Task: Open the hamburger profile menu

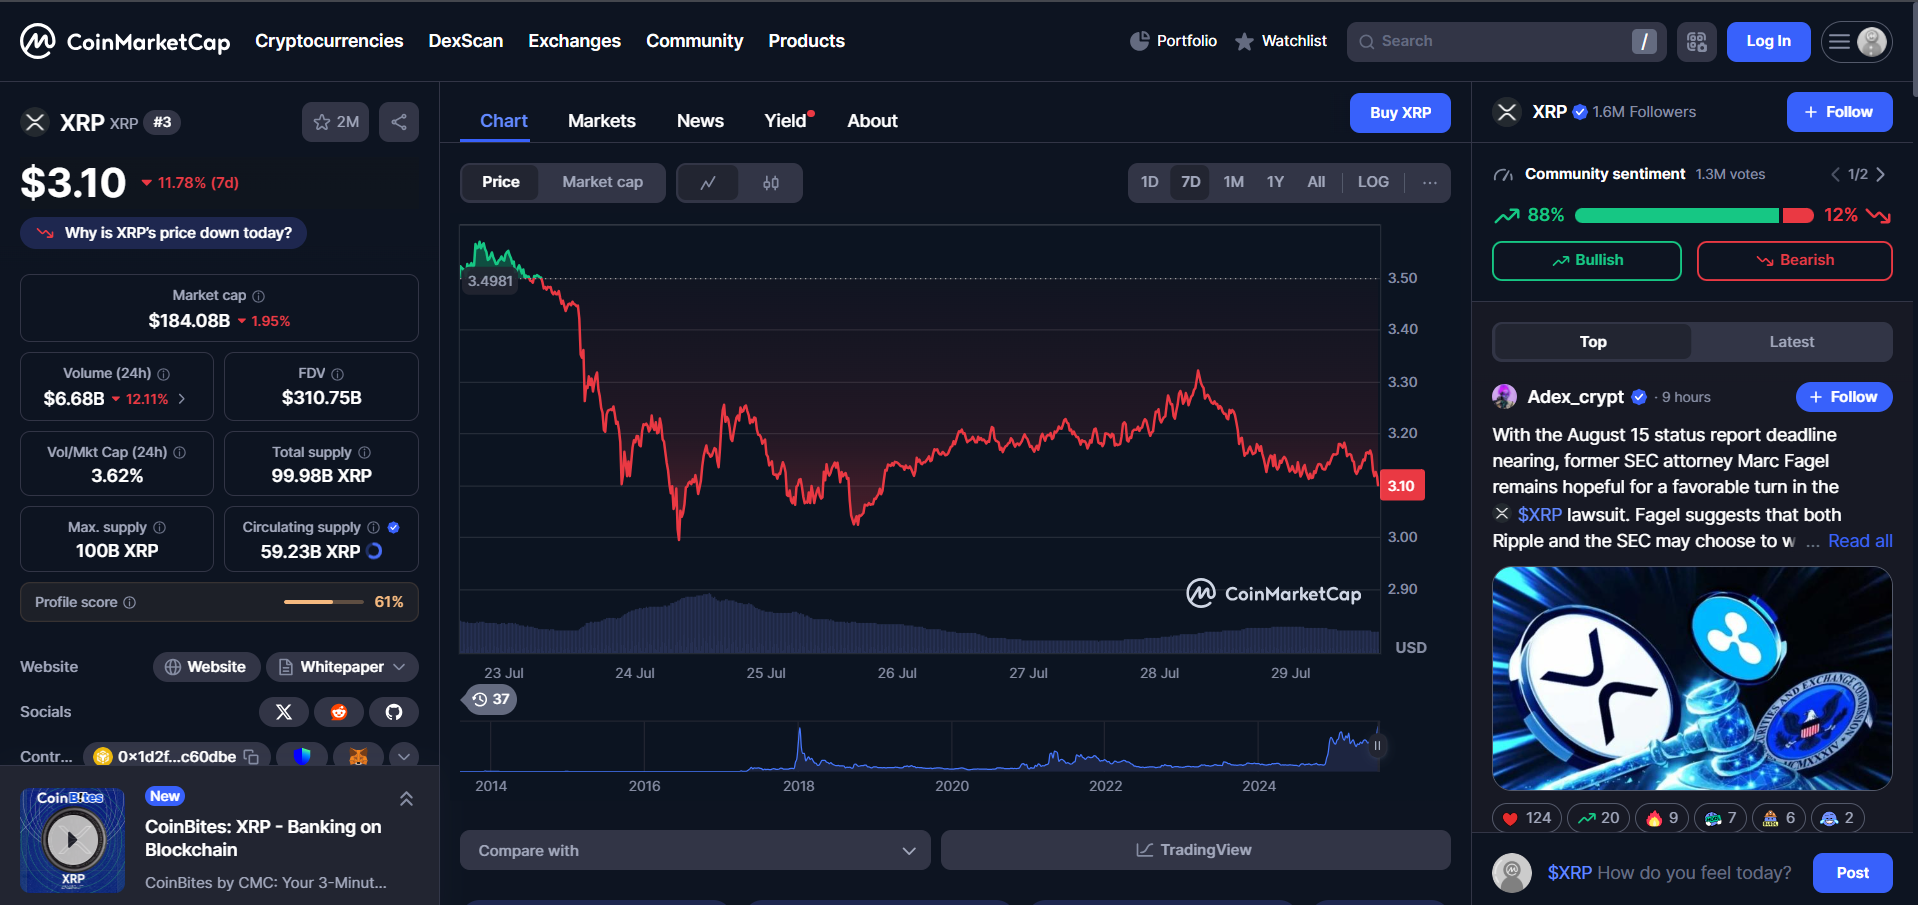Action: pyautogui.click(x=1856, y=42)
